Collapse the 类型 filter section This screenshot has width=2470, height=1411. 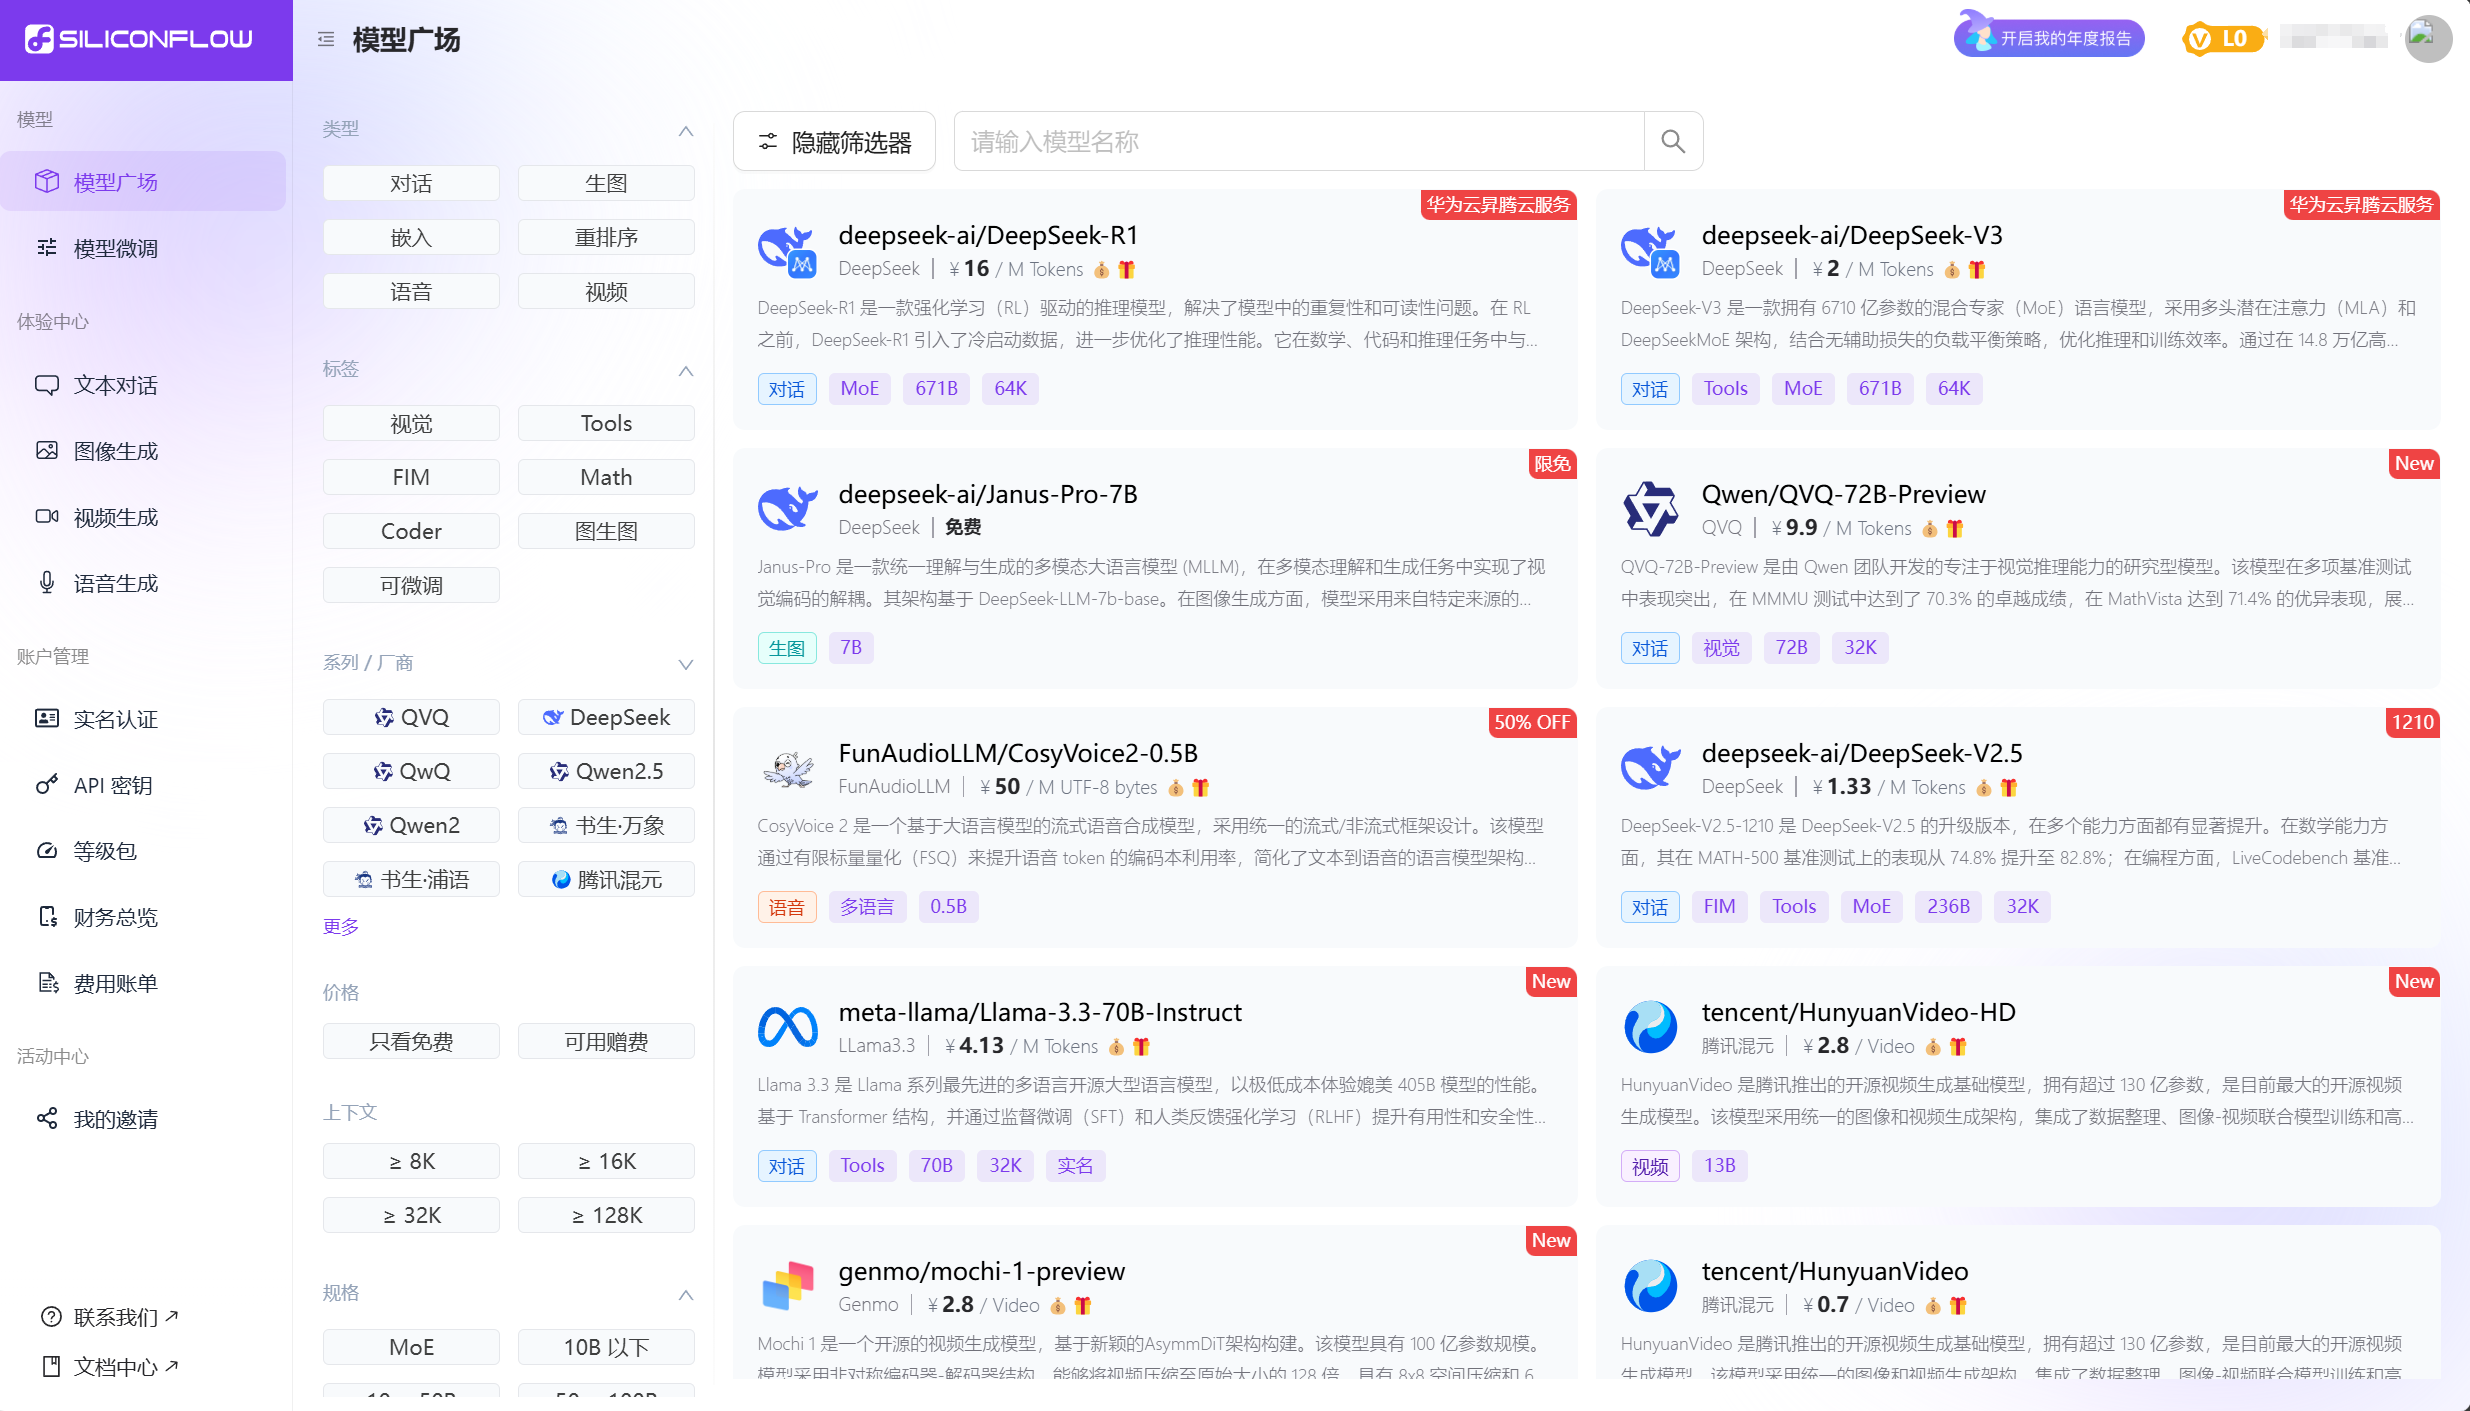point(686,131)
